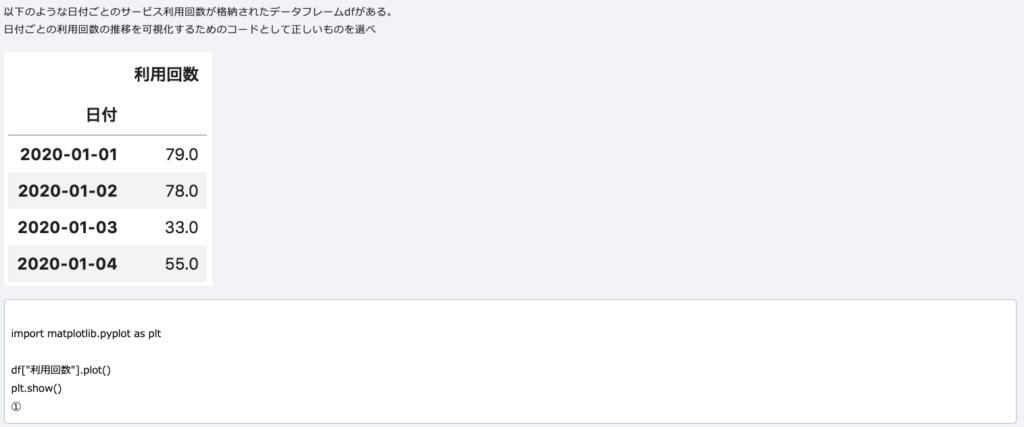Click the plt.show() code line

point(37,388)
